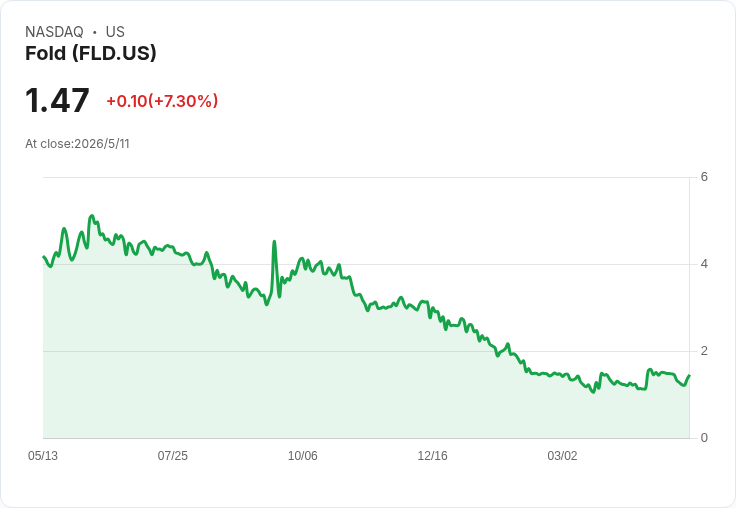The width and height of the screenshot is (736, 508).
Task: Click the NASDAQ exchange label
Action: 54,31
